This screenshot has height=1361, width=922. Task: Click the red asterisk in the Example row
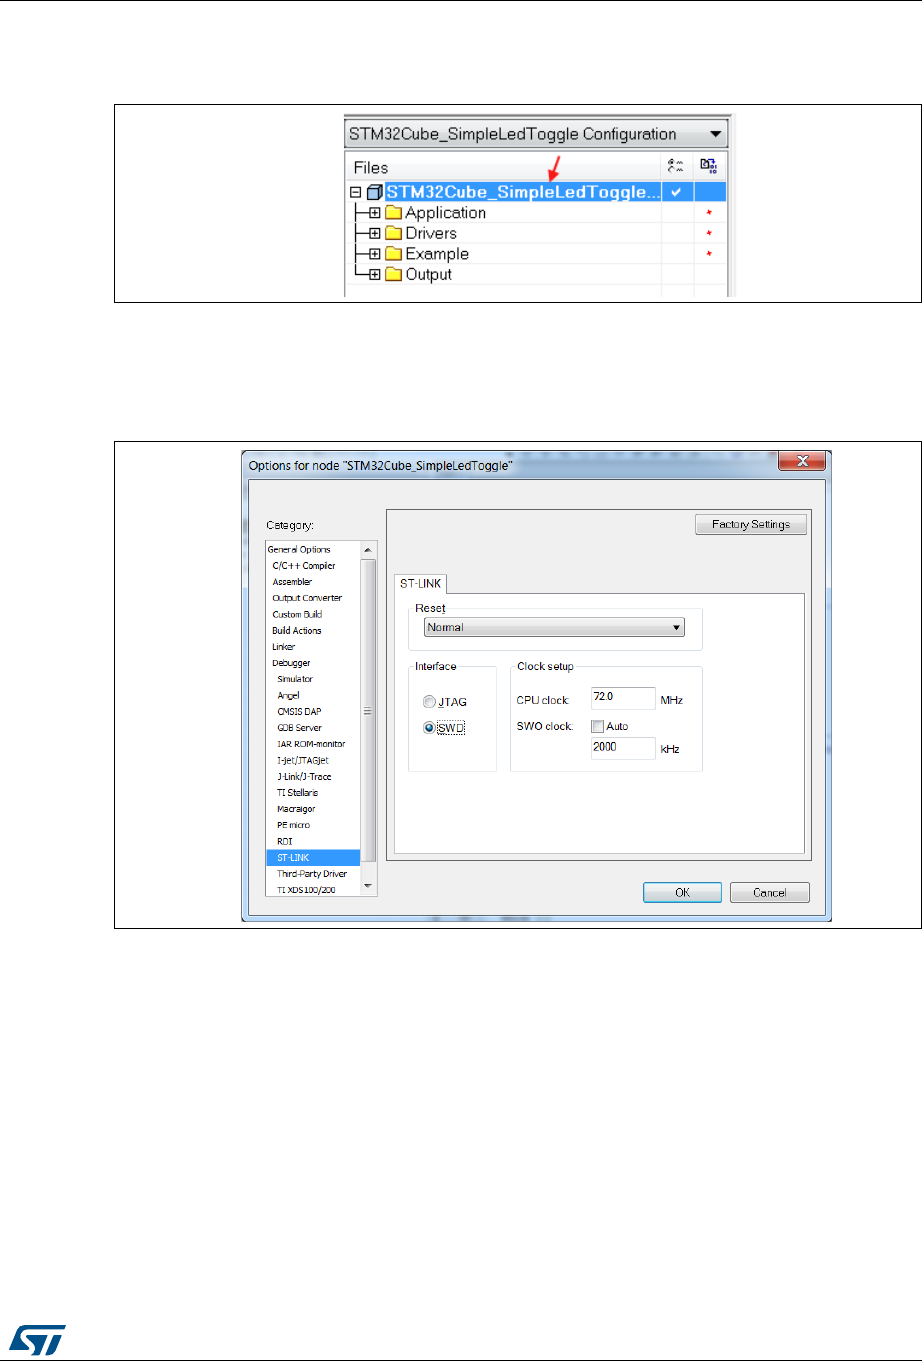pyautogui.click(x=709, y=255)
